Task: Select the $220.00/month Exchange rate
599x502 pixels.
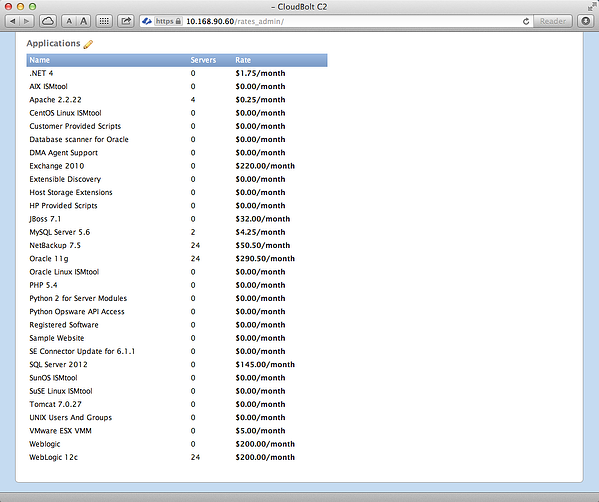Action: tap(265, 166)
